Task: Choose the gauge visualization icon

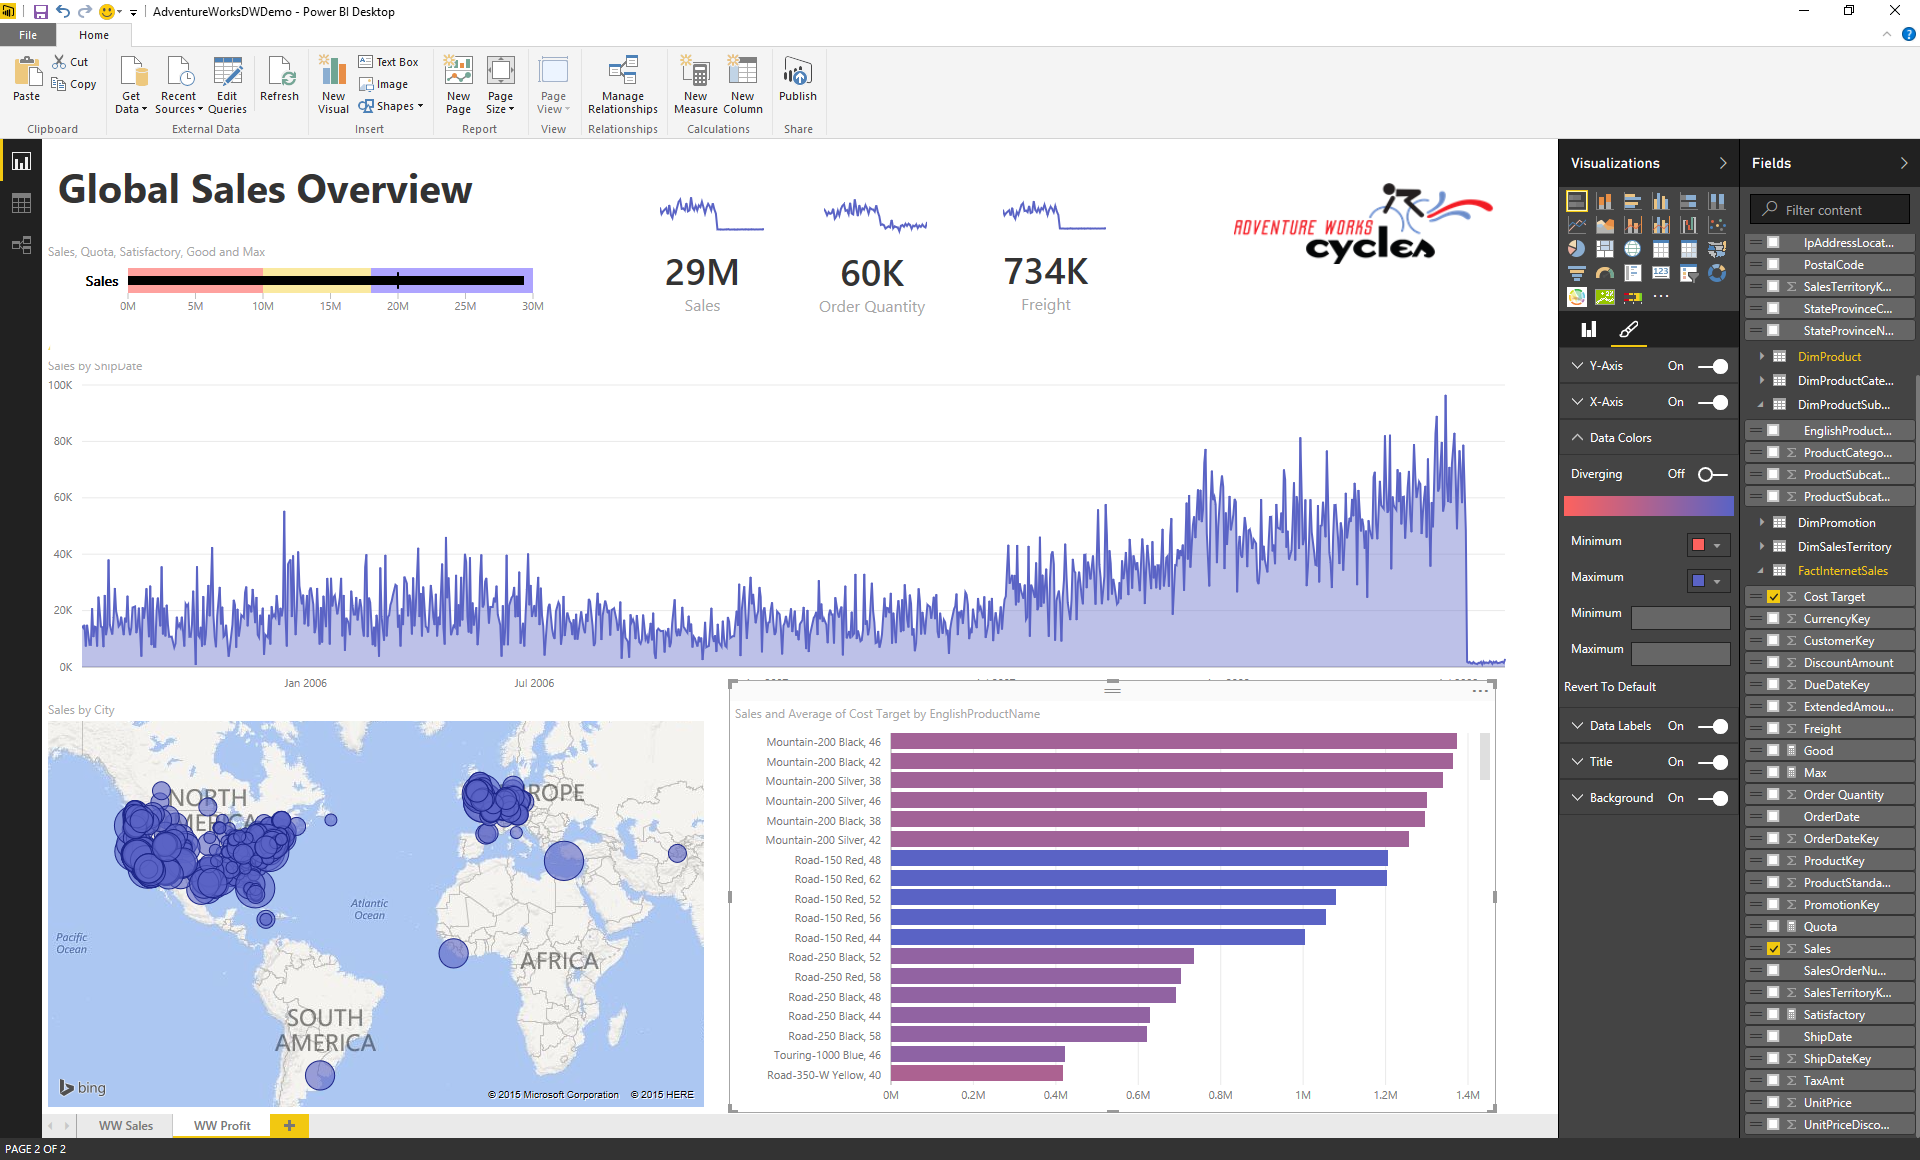Action: click(1604, 273)
